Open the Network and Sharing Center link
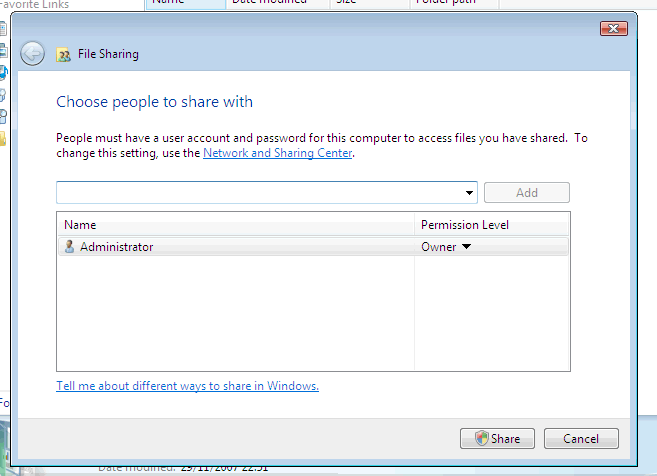657x476 pixels. pos(278,154)
